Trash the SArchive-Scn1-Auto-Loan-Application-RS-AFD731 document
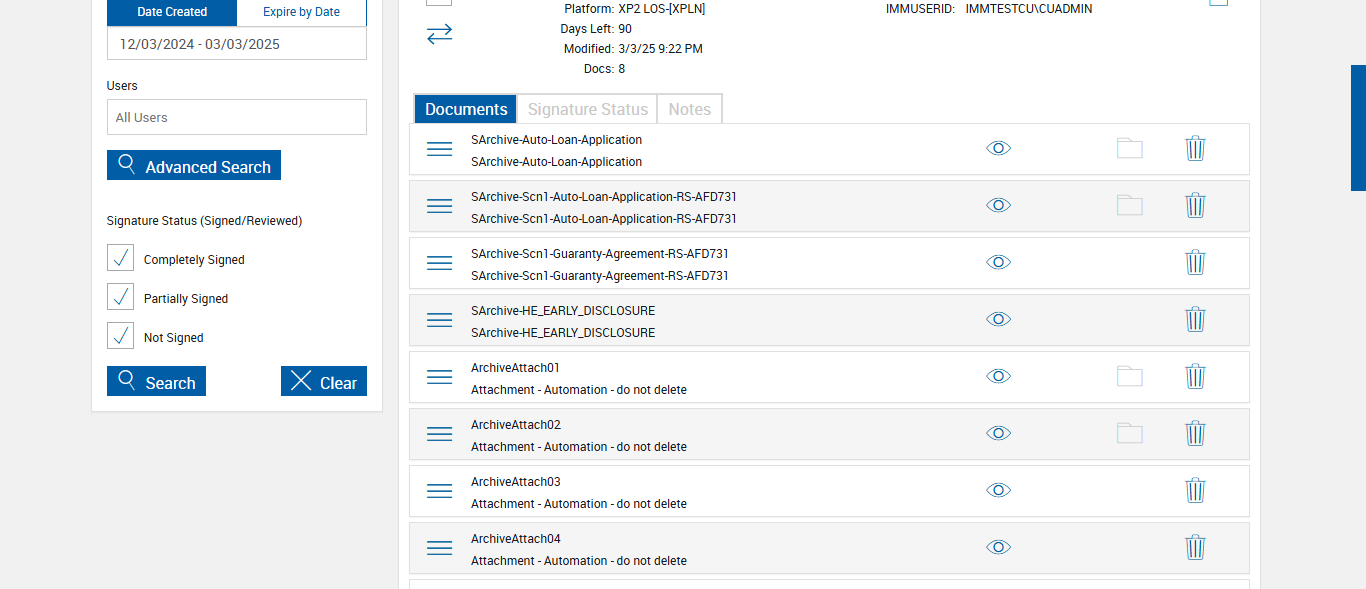This screenshot has width=1366, height=589. (1195, 205)
